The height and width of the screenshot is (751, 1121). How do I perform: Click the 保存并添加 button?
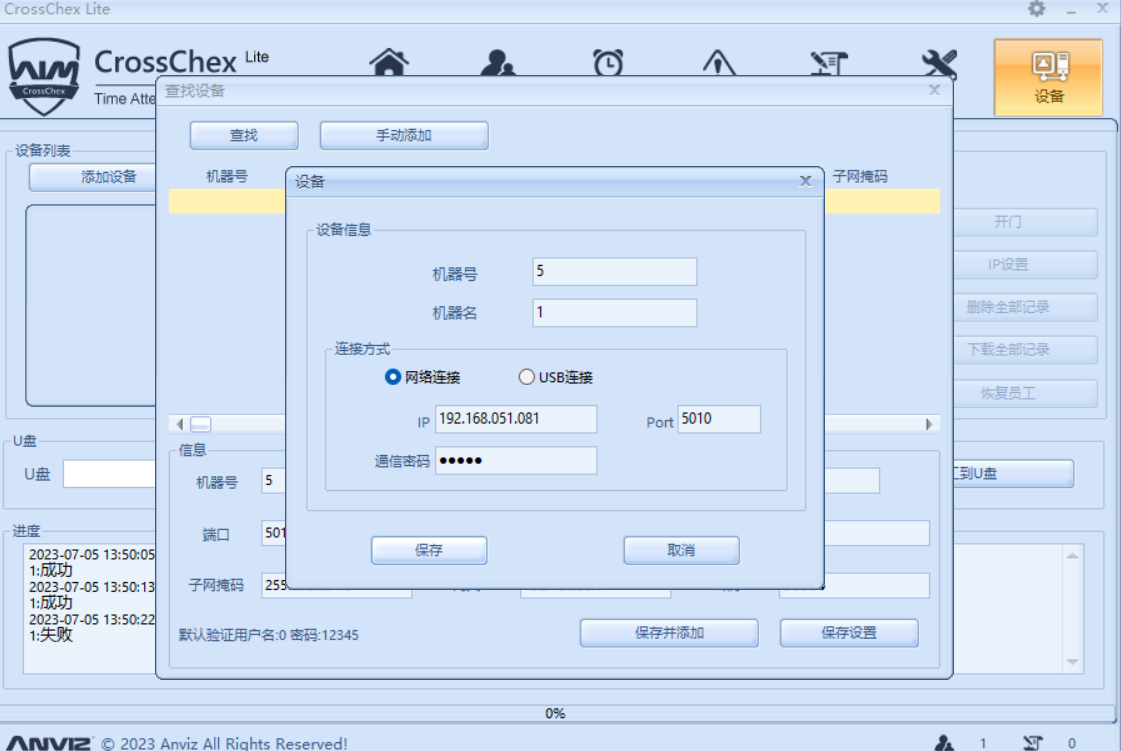(x=669, y=633)
